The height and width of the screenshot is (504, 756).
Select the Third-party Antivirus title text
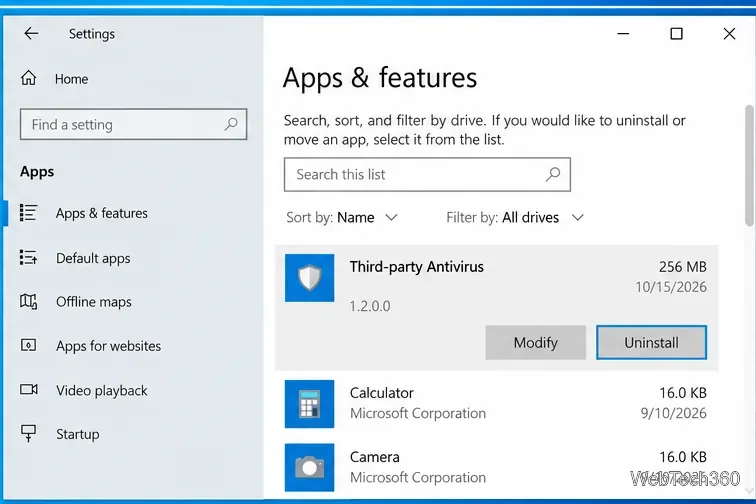coord(417,267)
